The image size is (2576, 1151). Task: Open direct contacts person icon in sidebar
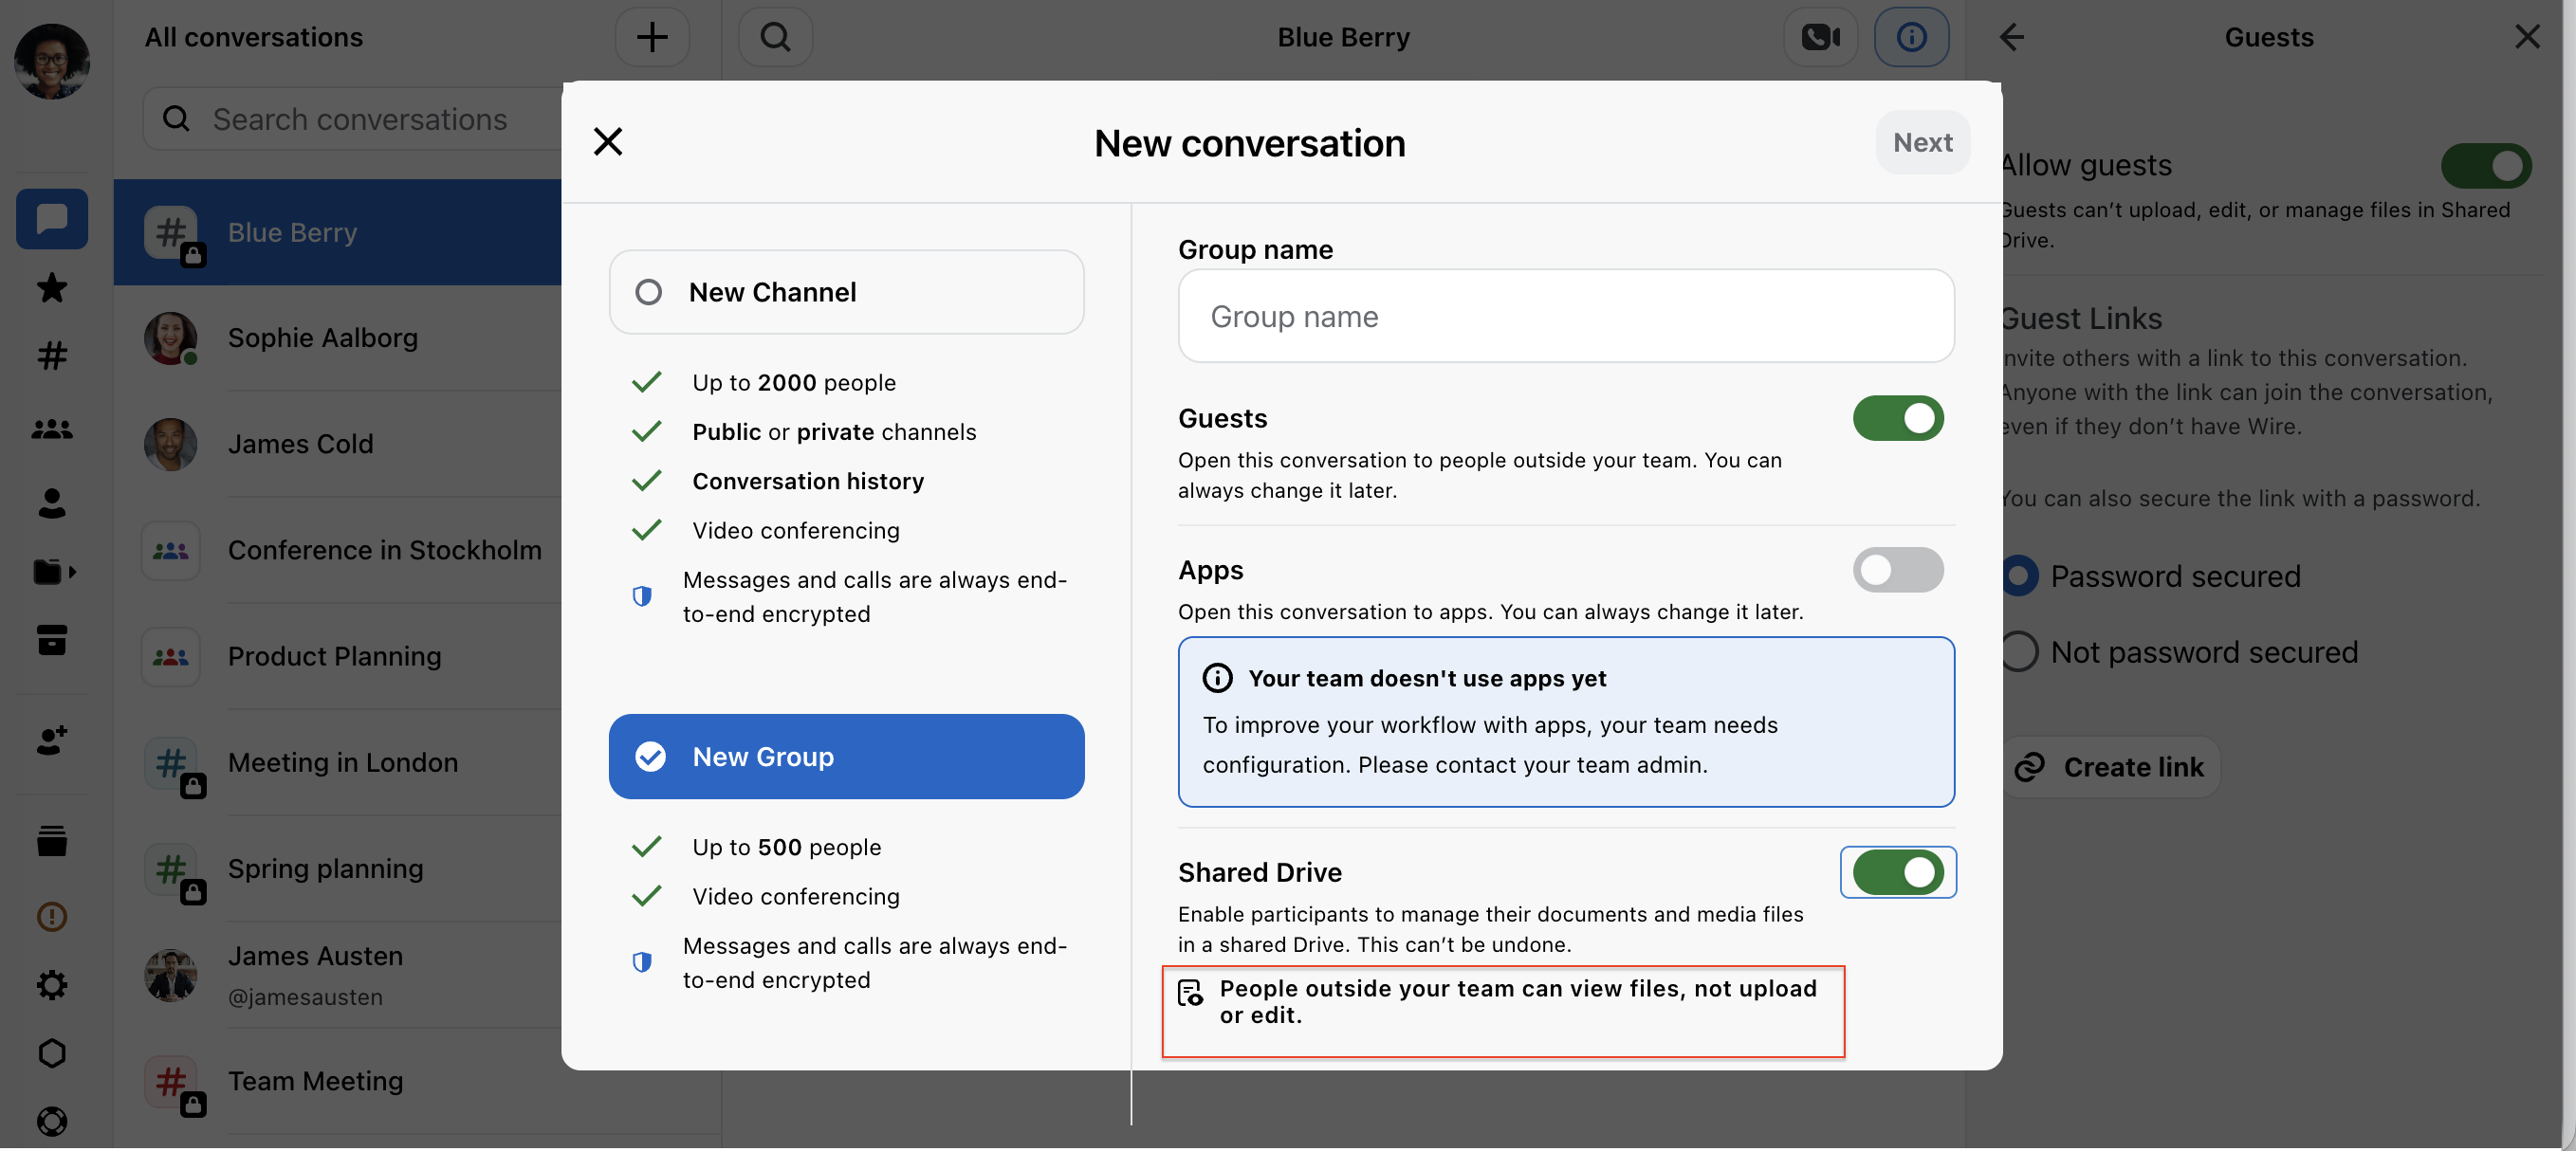pos(51,503)
